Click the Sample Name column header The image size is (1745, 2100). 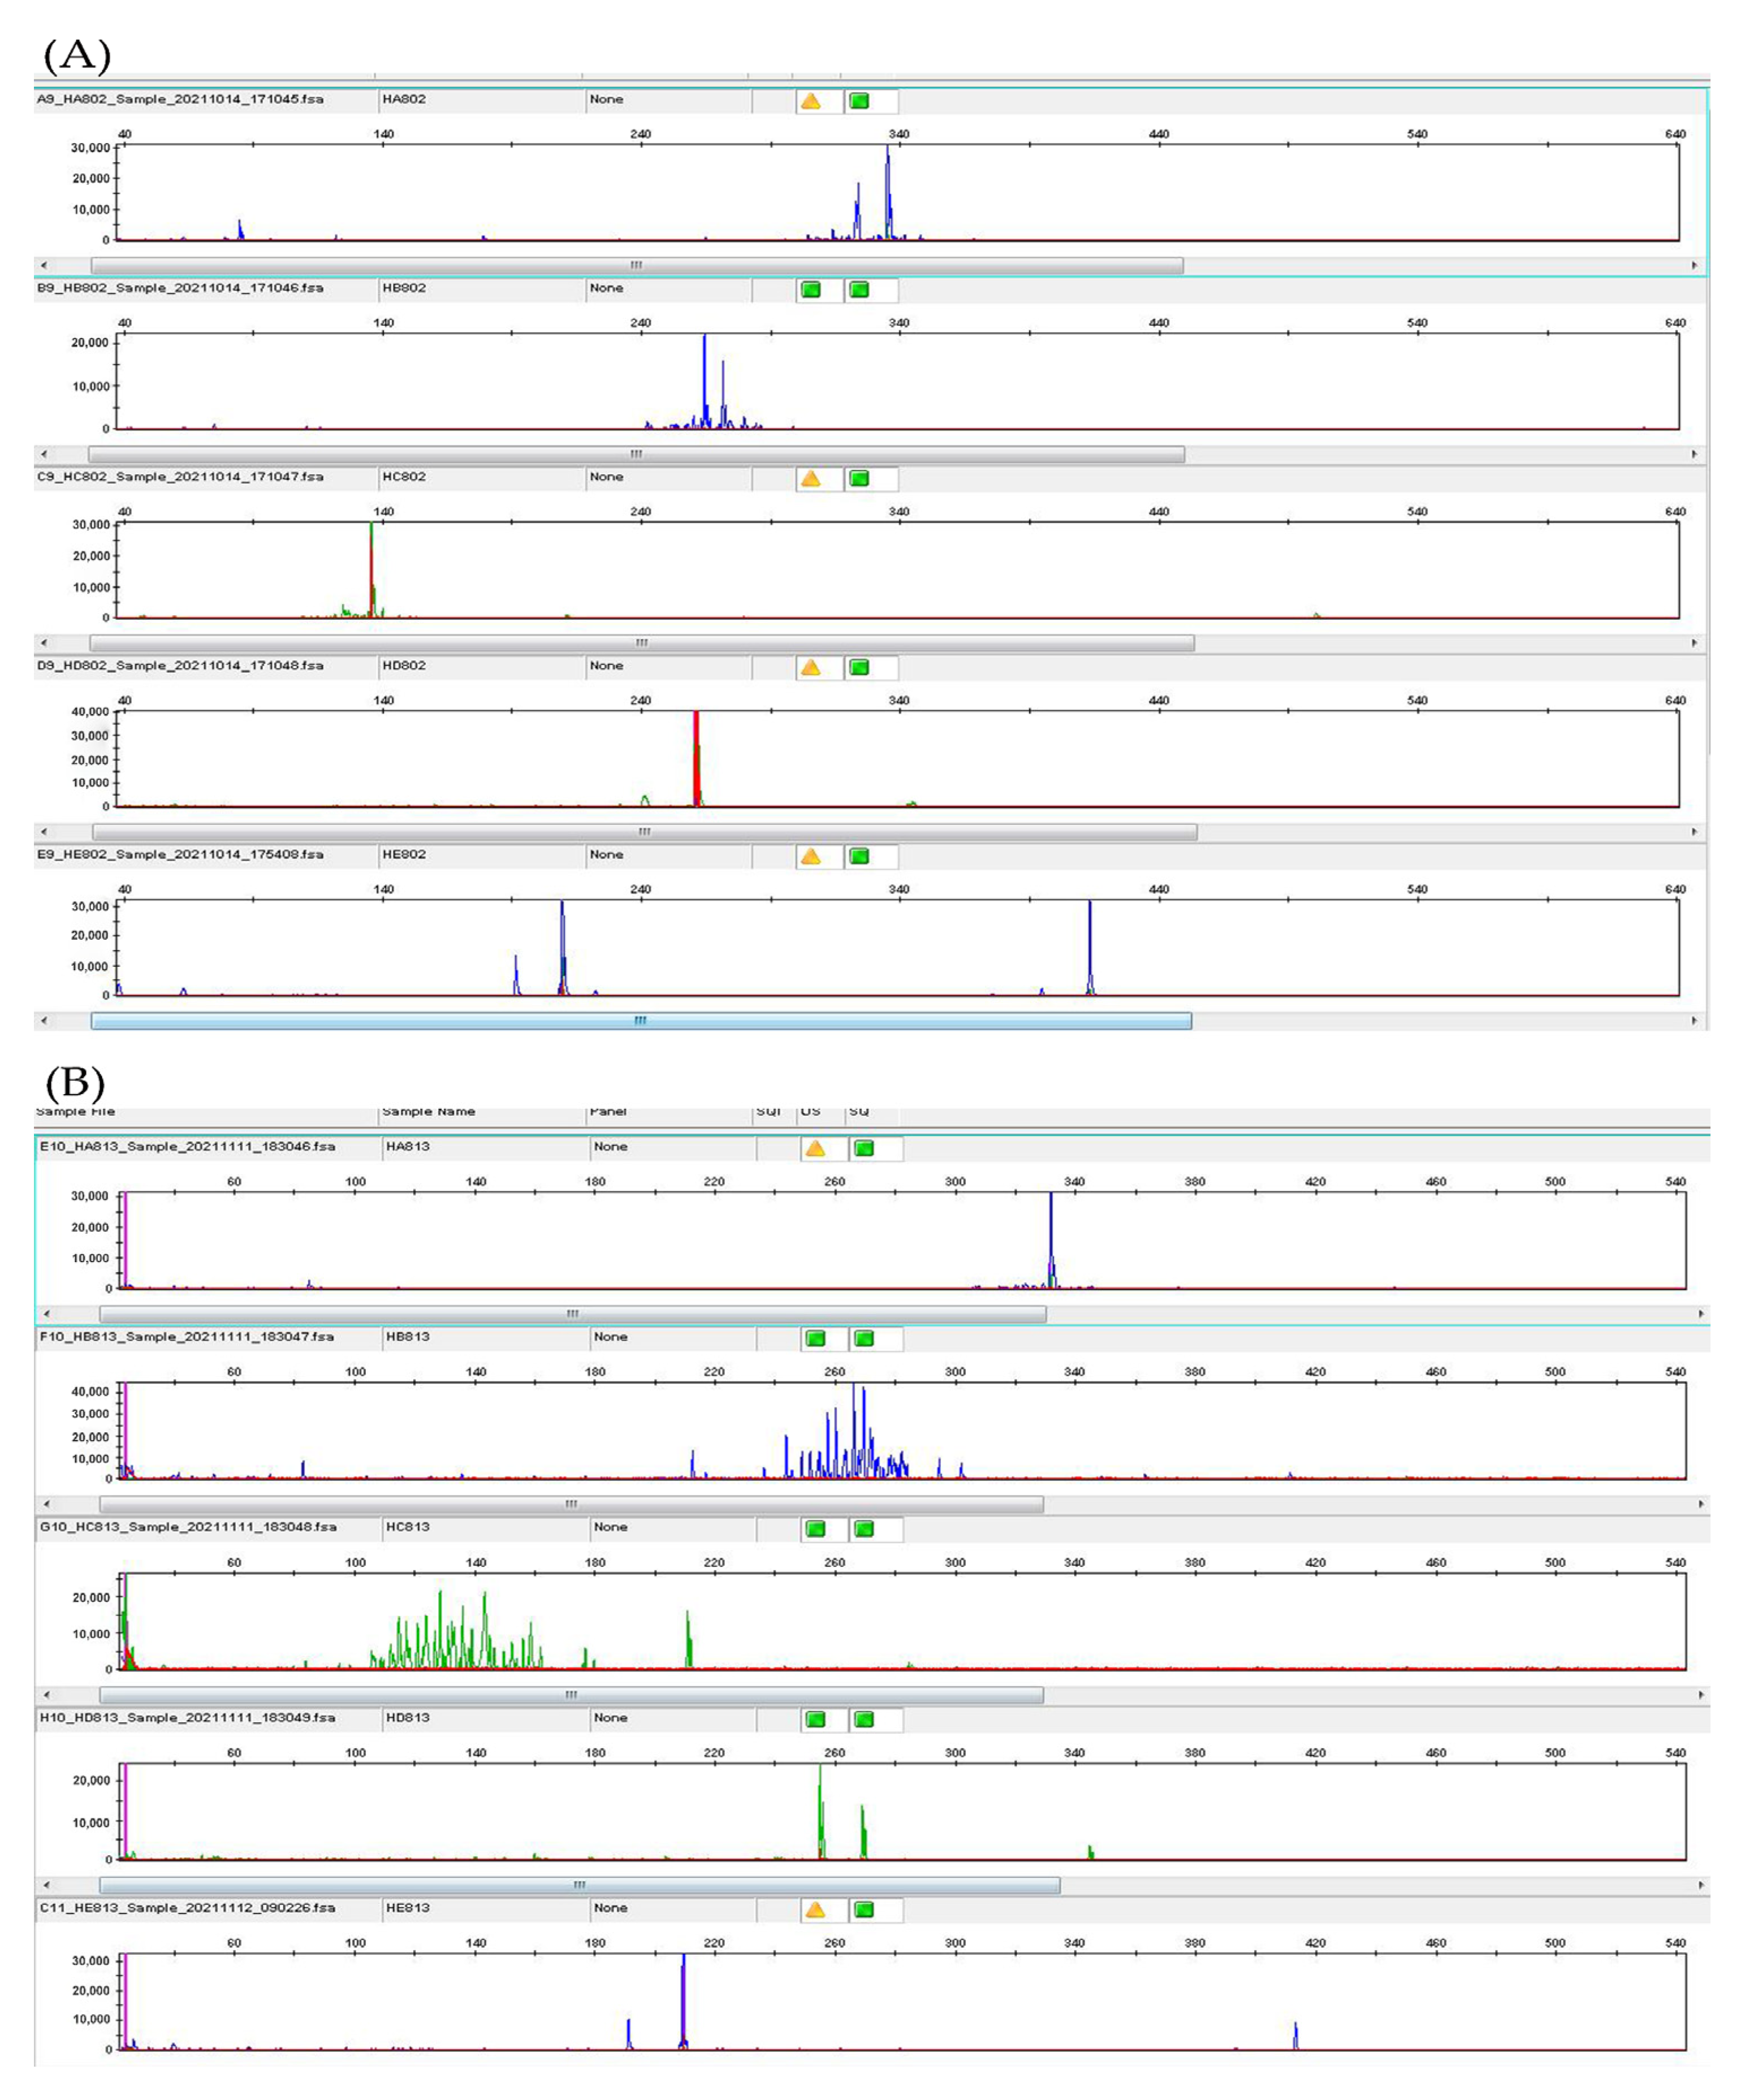click(428, 1112)
